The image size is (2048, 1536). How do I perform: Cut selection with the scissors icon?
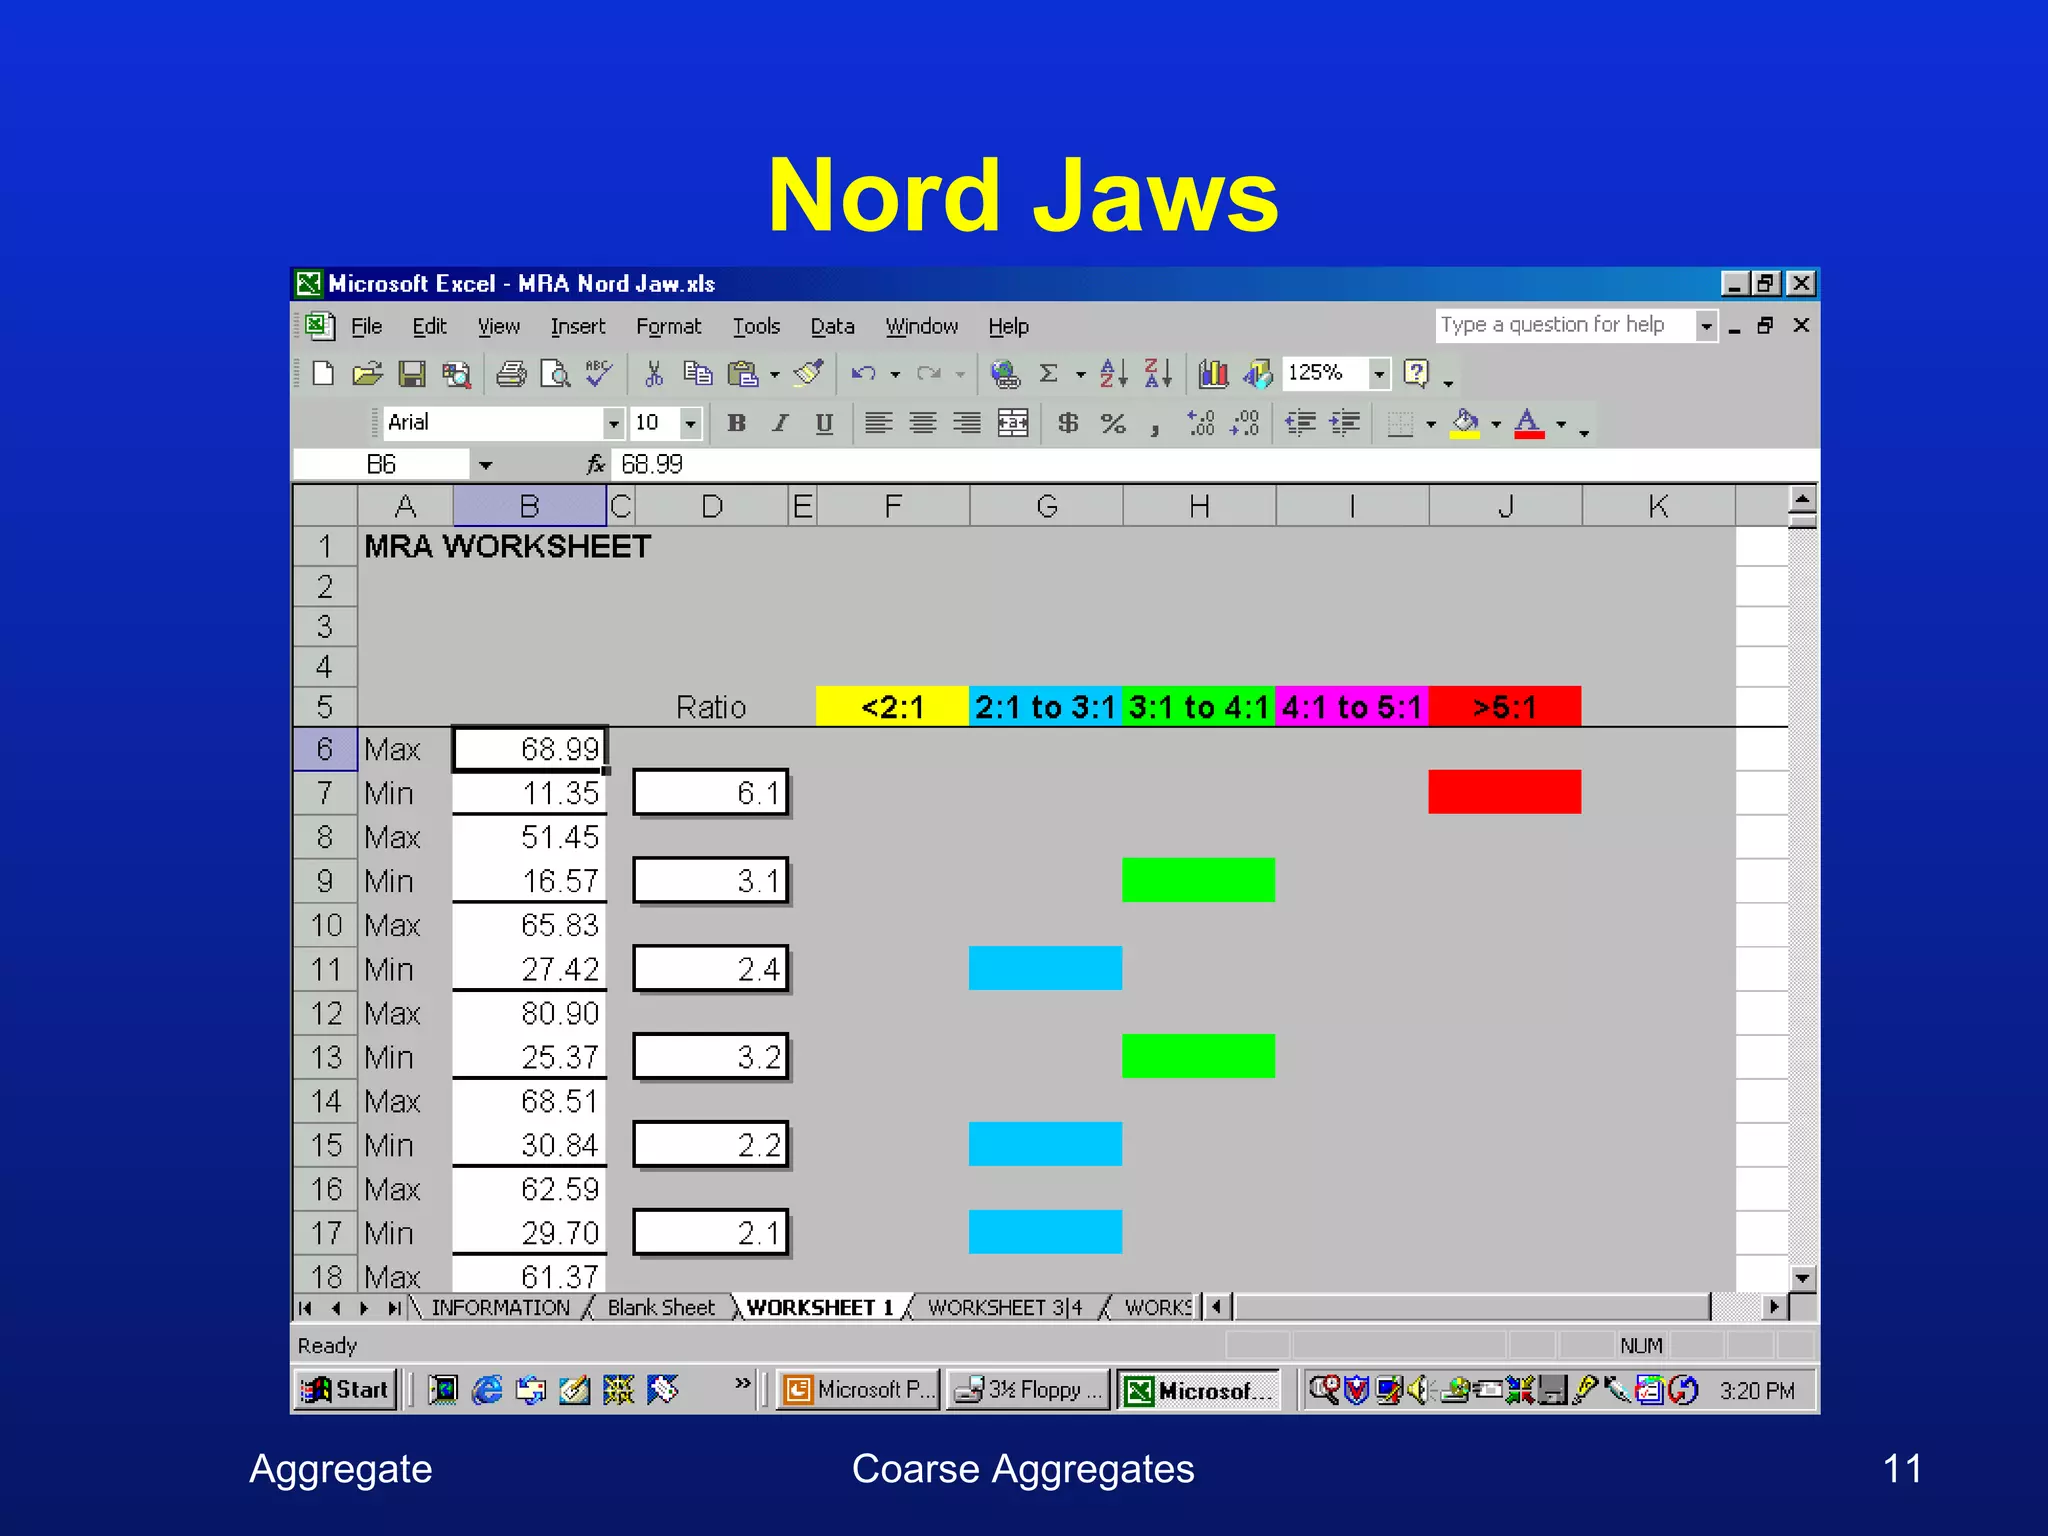click(x=654, y=374)
